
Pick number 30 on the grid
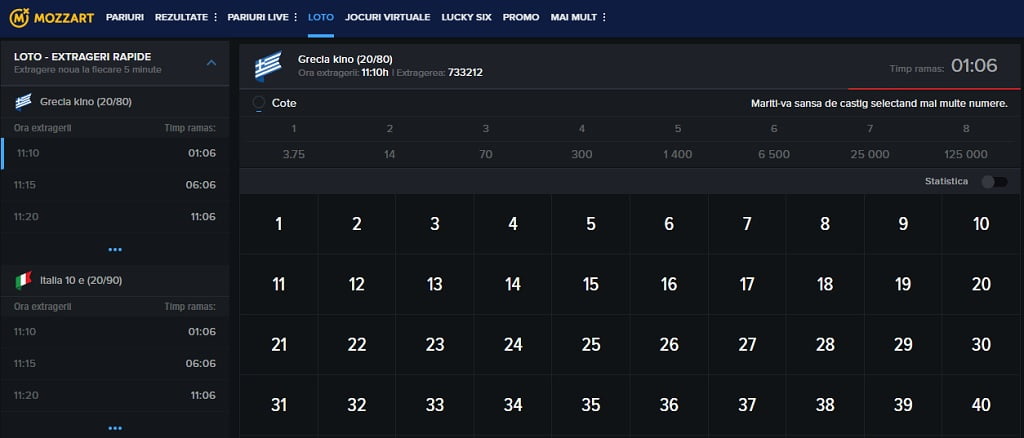(x=981, y=345)
